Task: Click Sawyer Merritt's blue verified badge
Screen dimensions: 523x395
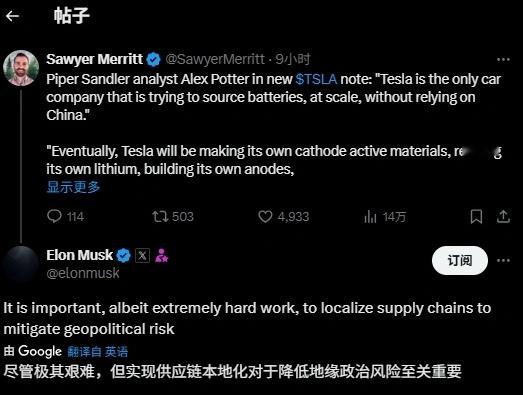Action: (153, 60)
